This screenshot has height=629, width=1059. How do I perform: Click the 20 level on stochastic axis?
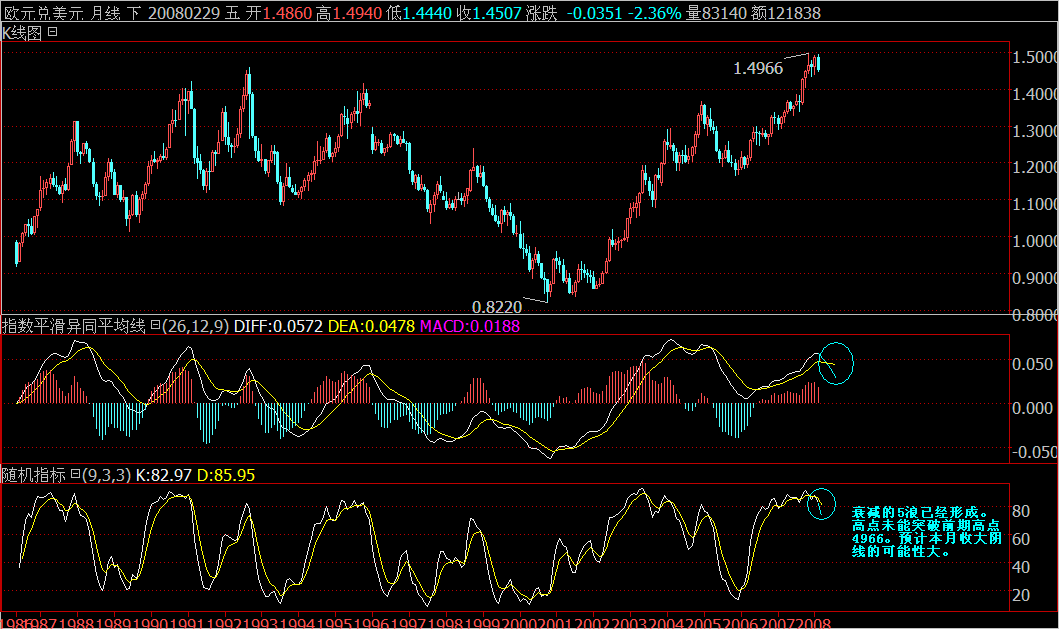1021,595
